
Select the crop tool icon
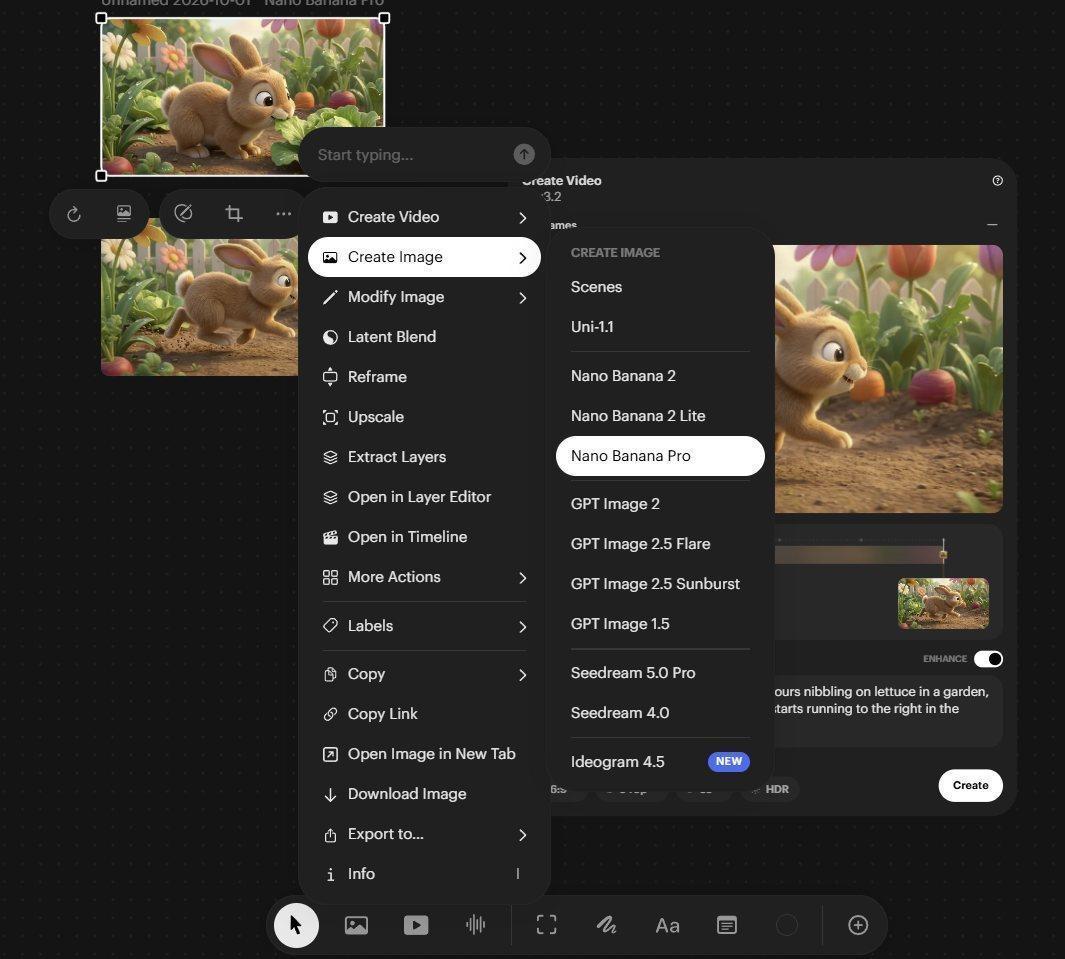point(234,213)
